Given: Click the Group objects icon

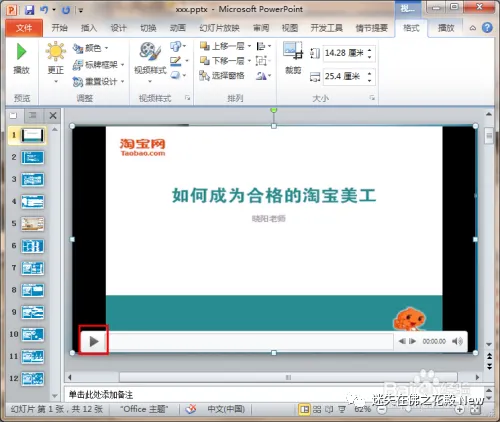Looking at the screenshot, I should click(263, 61).
